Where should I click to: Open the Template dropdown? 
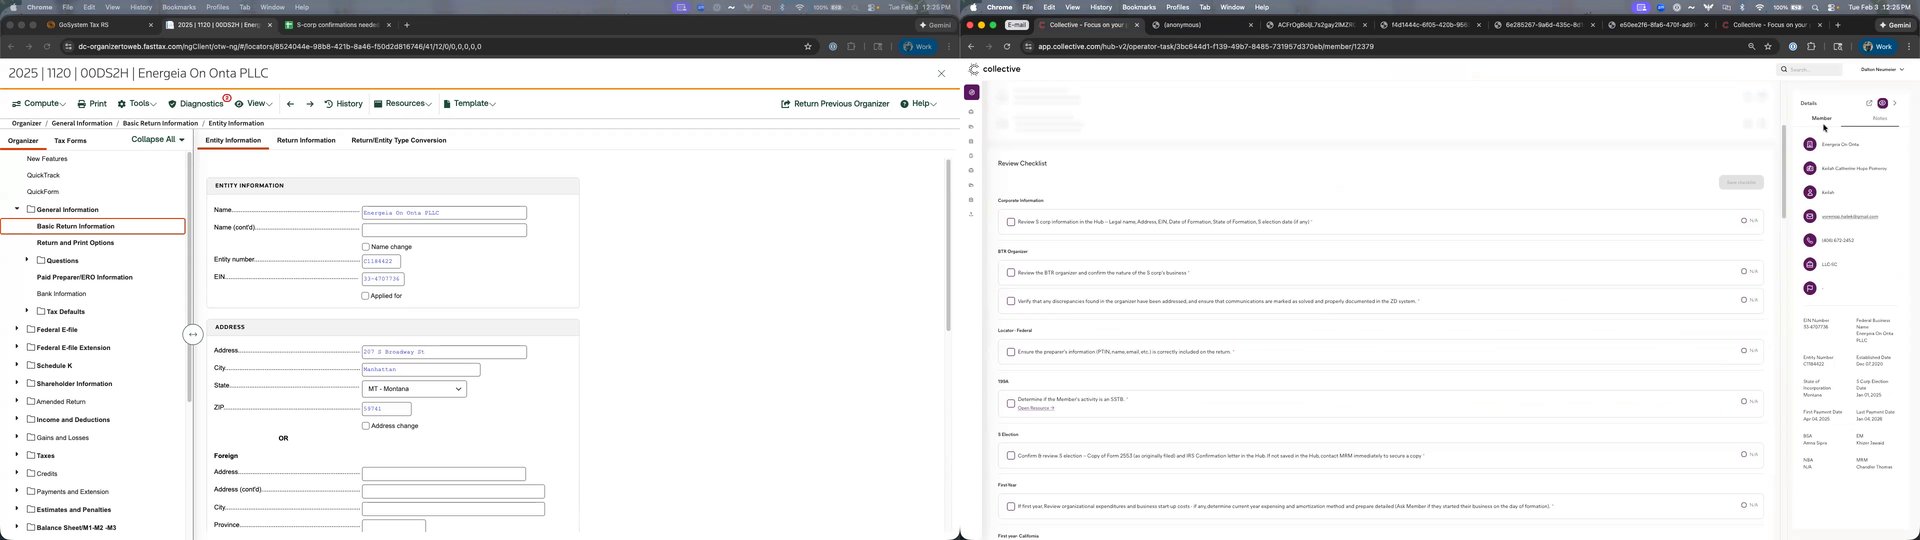(x=469, y=103)
